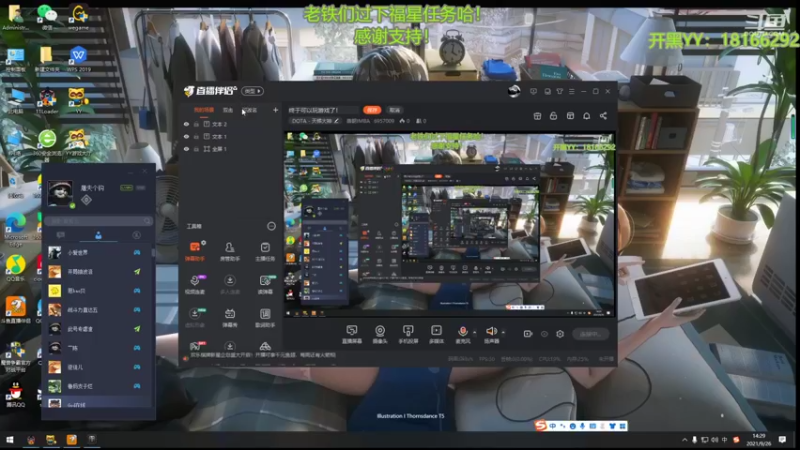Open the 主播任务 tool
The height and width of the screenshot is (450, 800).
265,251
